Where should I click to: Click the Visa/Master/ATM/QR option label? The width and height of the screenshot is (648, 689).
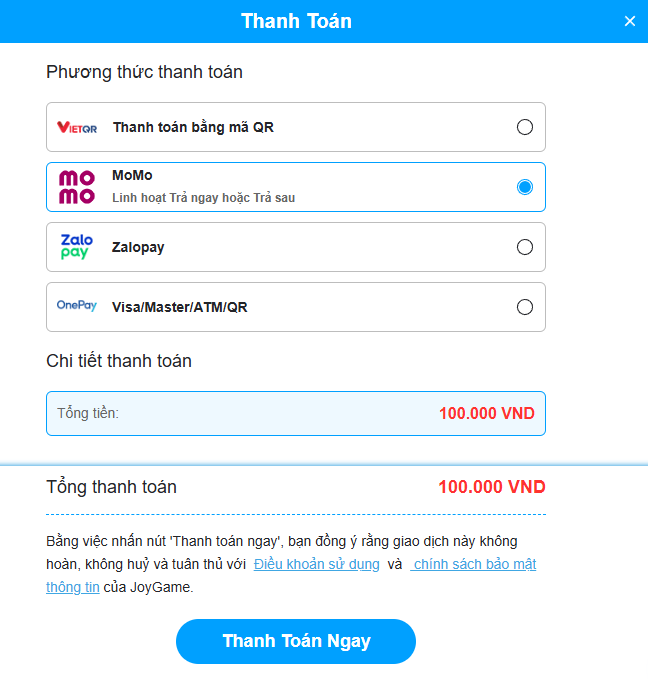(x=180, y=307)
